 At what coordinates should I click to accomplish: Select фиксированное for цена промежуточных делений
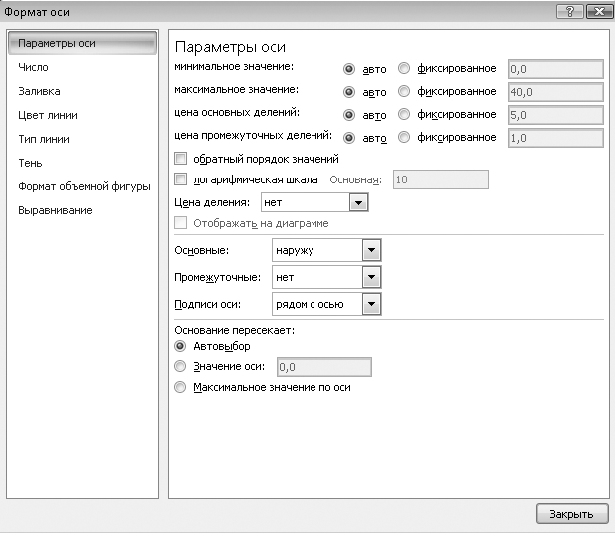click(404, 137)
